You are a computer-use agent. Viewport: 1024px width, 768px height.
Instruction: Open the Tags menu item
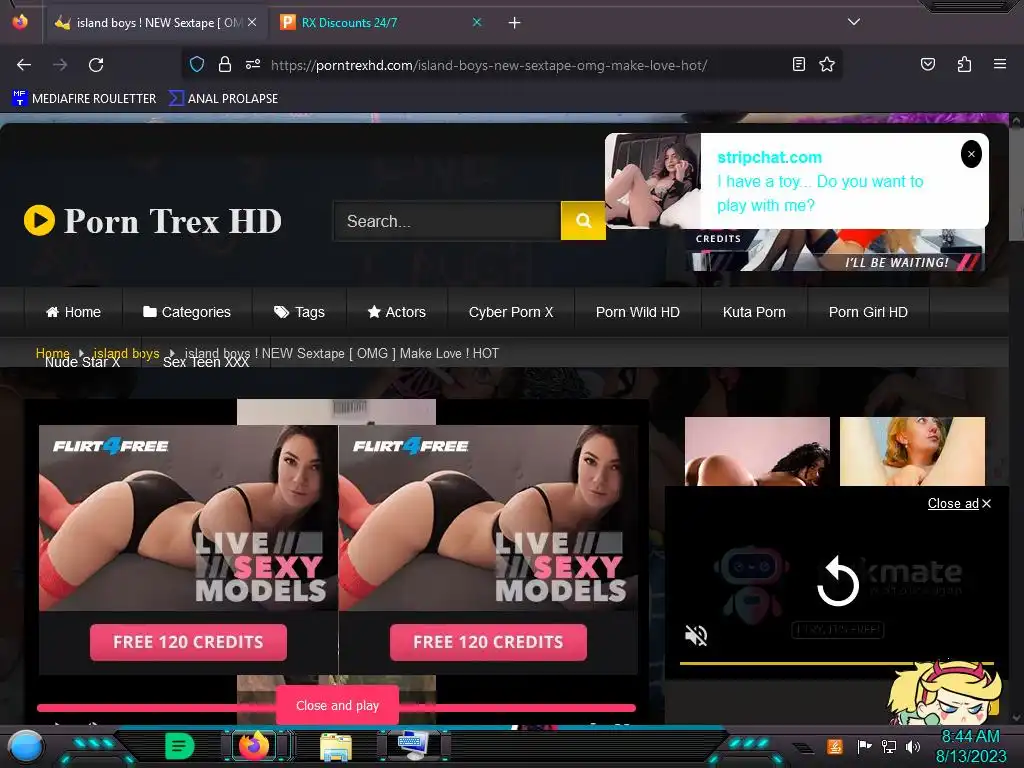[x=299, y=312]
